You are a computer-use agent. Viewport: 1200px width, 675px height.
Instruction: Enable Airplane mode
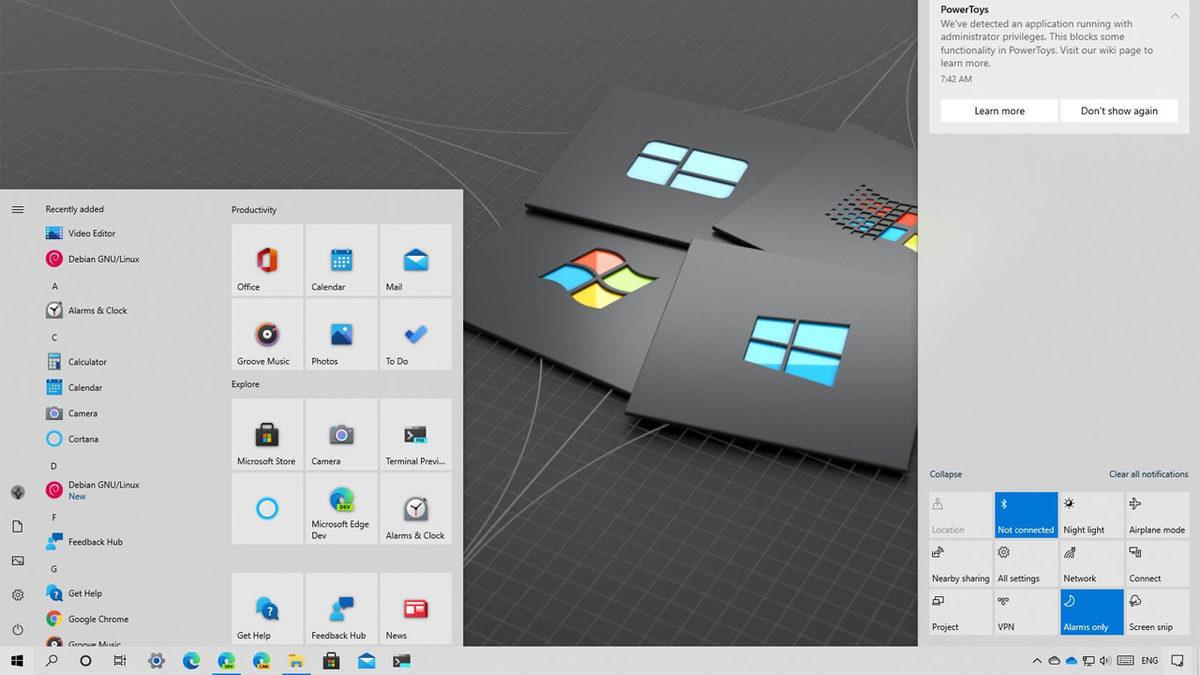pos(1156,514)
